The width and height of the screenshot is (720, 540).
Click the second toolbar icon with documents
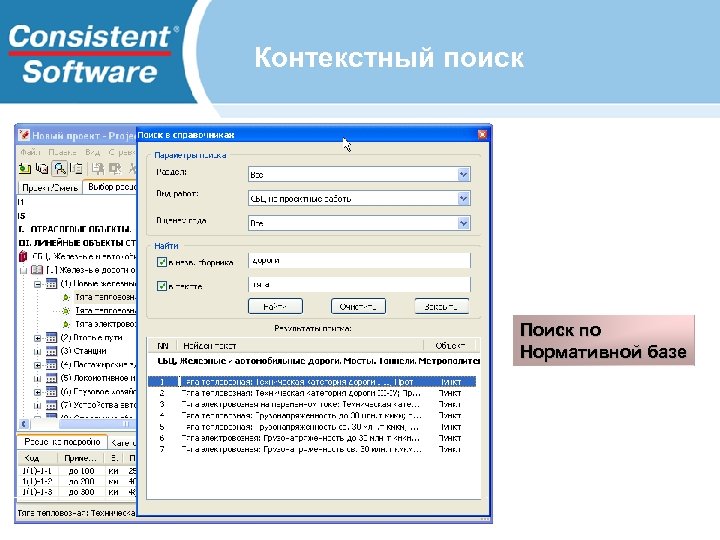[42, 169]
